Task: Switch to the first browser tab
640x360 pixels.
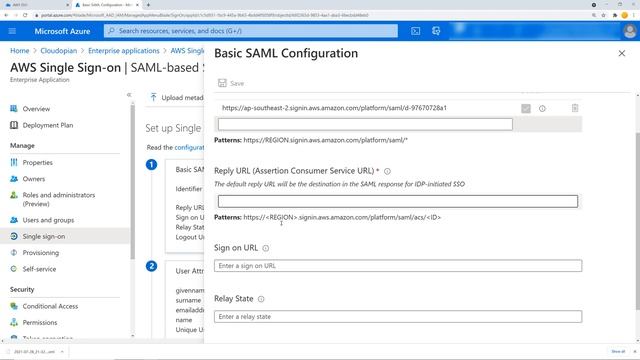Action: pos(36,5)
